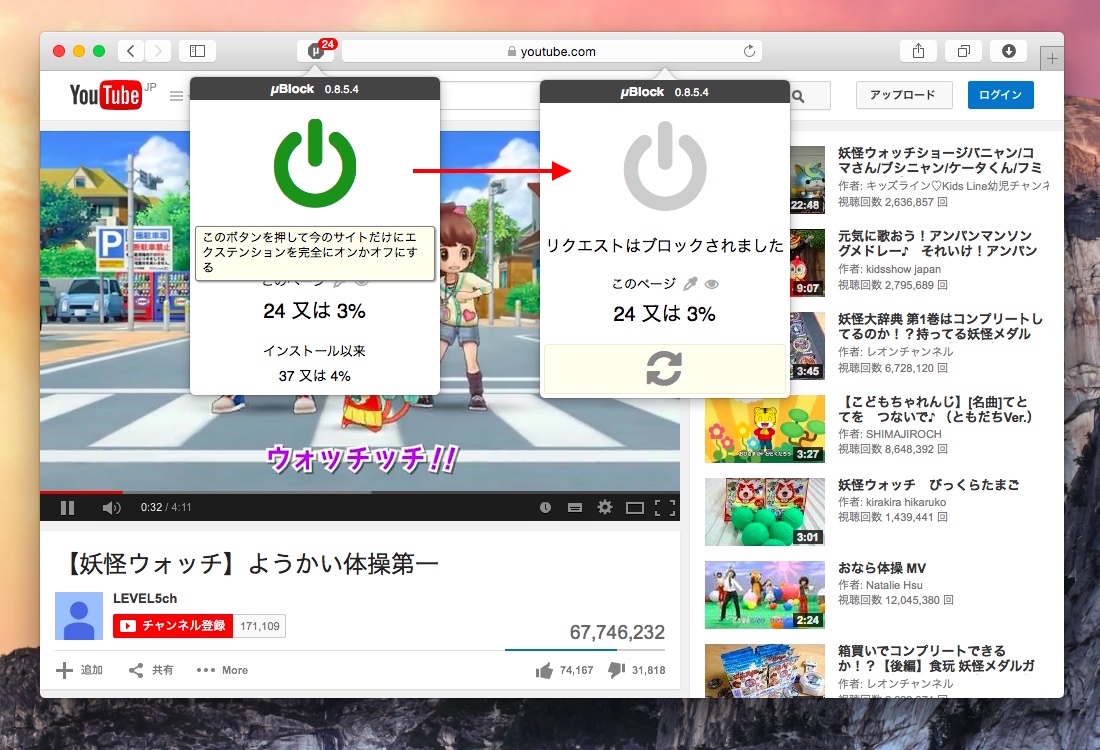1100x750 pixels.
Task: Open the µBlock toolbar icon showing 24
Action: tap(315, 51)
